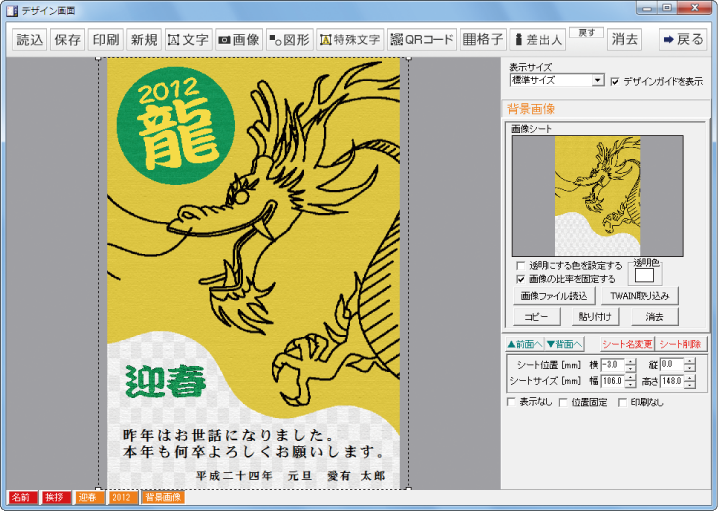The height and width of the screenshot is (511, 719).
Task: Increase the 横 position spinner value
Action: tap(630, 361)
